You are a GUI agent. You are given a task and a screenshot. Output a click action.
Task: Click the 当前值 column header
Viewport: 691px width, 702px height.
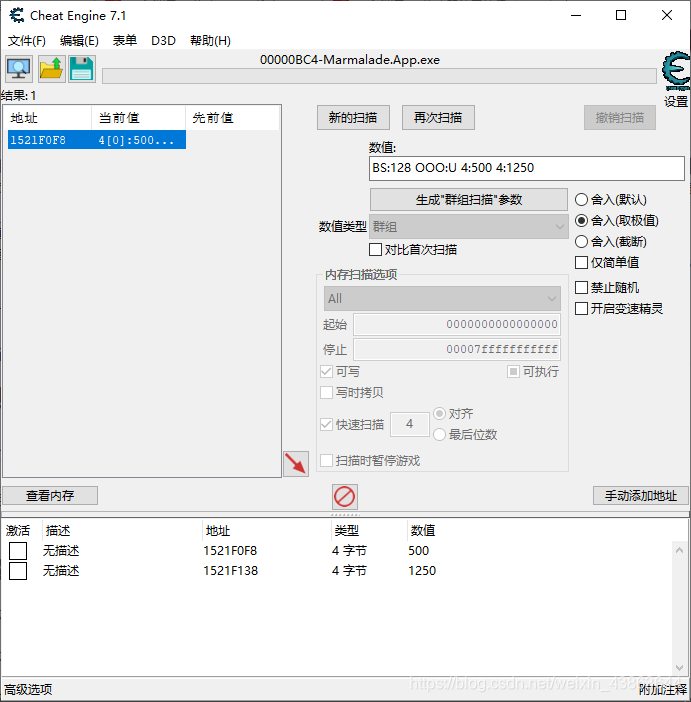tap(138, 118)
